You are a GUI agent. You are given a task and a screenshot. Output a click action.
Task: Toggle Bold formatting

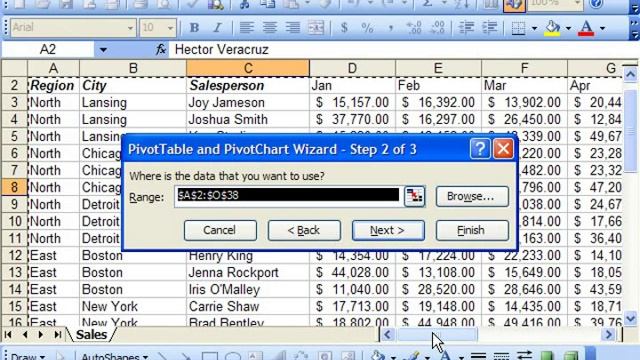[195, 28]
